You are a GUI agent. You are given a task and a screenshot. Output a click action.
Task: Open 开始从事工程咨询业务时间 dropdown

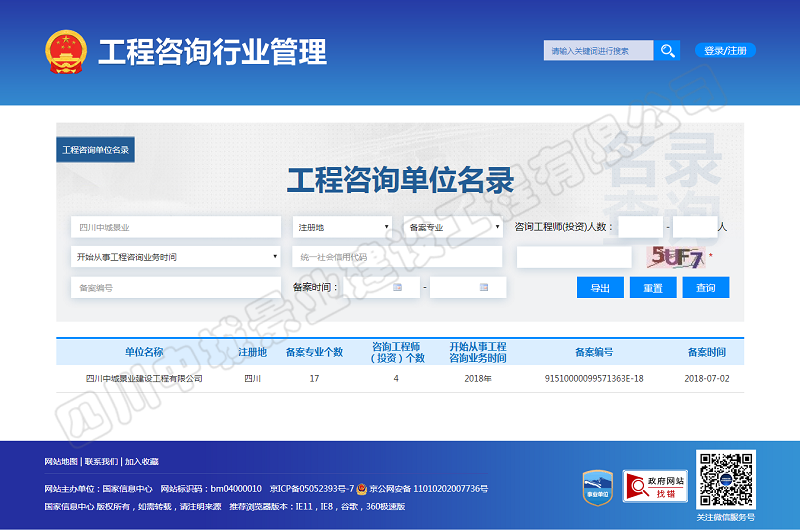pos(175,257)
